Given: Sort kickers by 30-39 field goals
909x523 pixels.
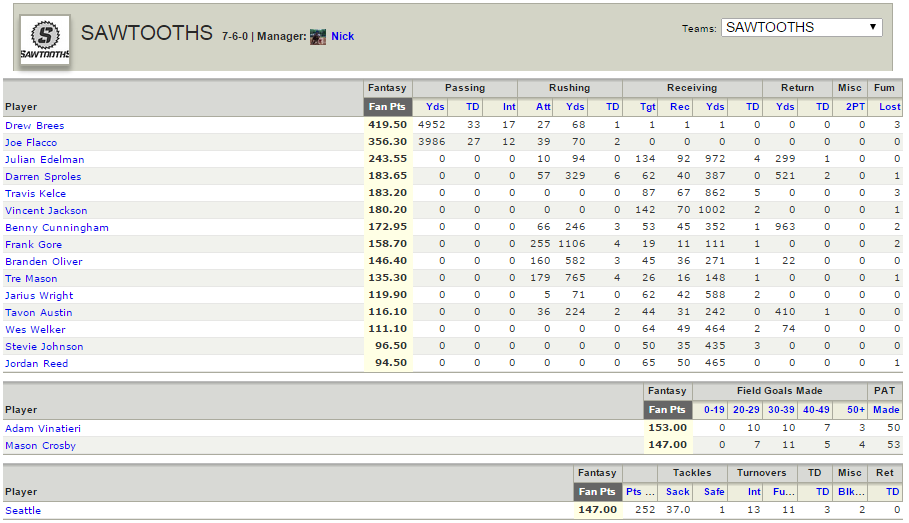Looking at the screenshot, I should (781, 410).
